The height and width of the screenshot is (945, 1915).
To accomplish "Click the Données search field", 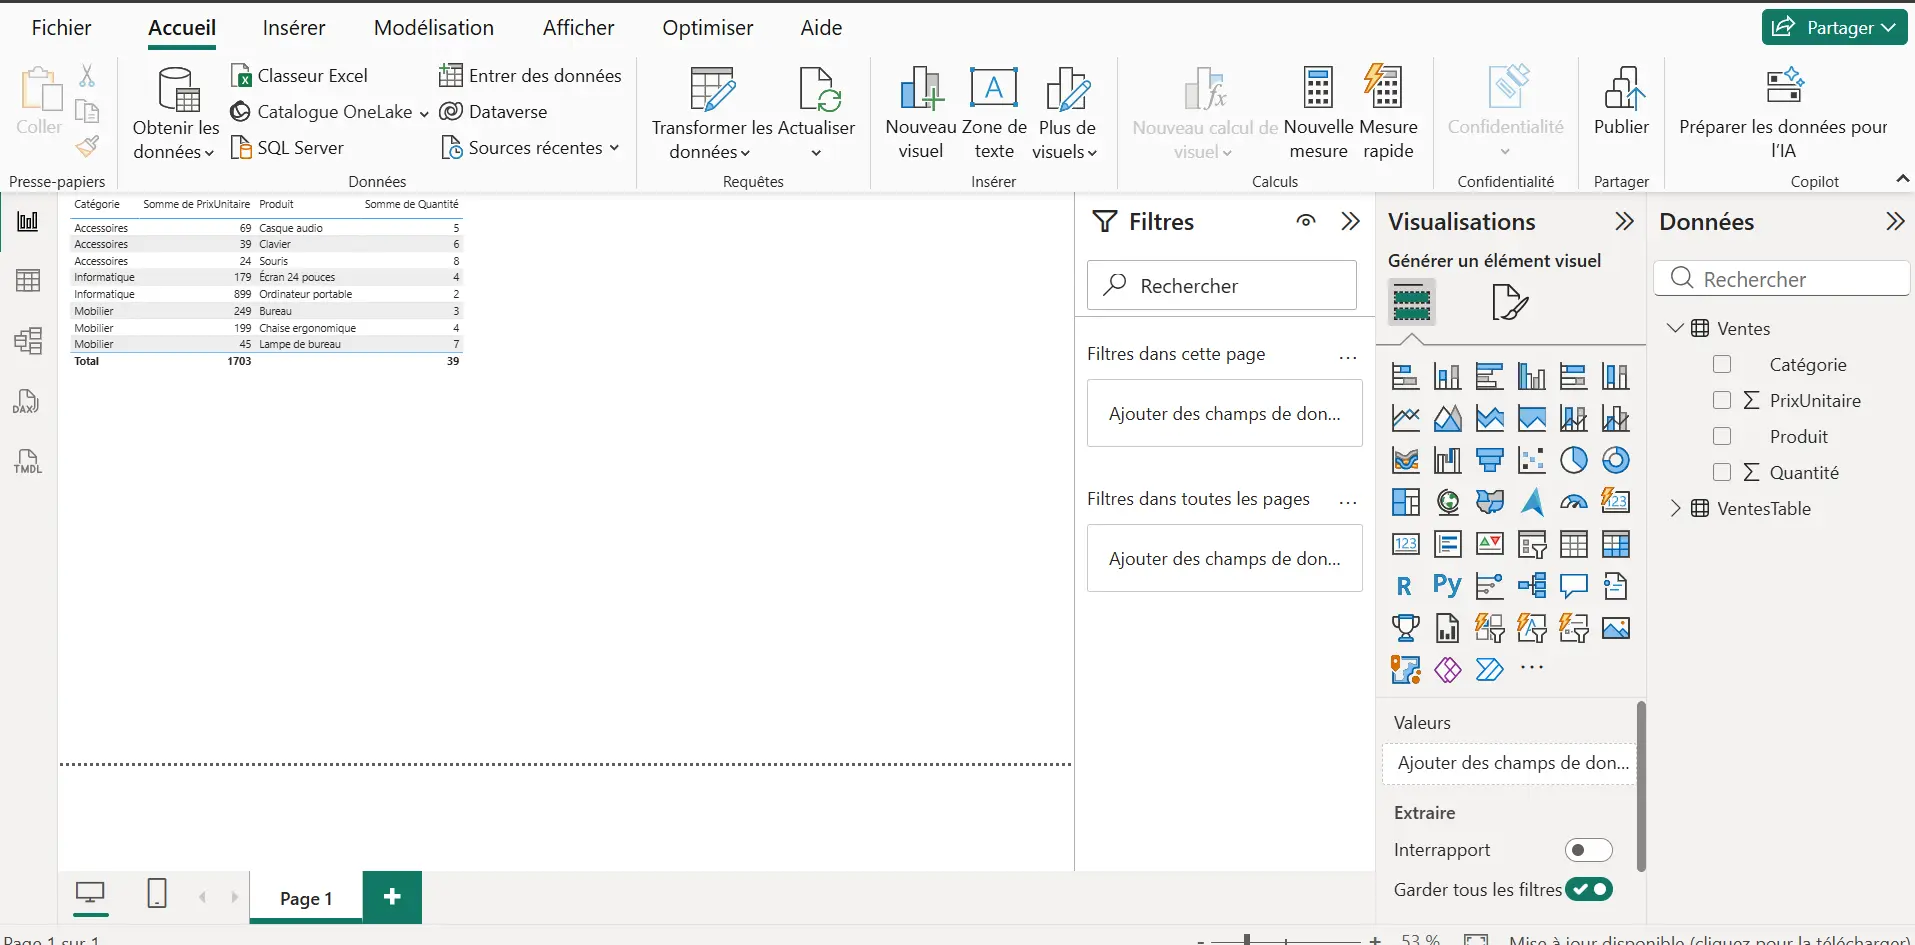I will (1781, 279).
